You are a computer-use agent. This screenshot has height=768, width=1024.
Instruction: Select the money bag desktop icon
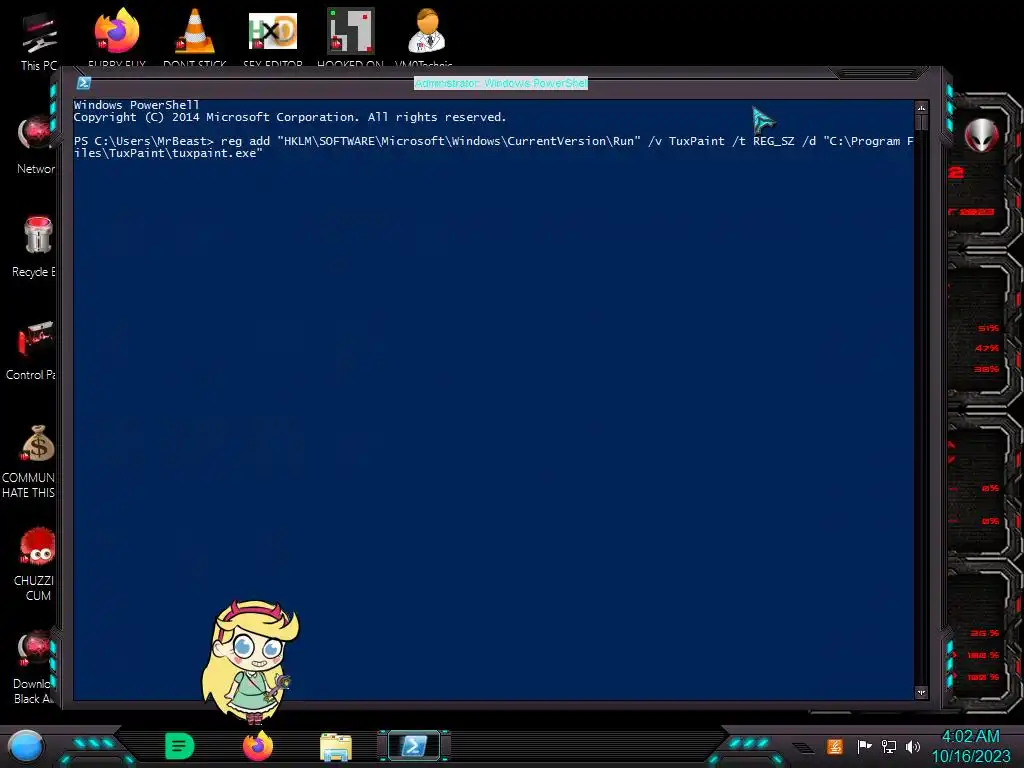[x=38, y=444]
